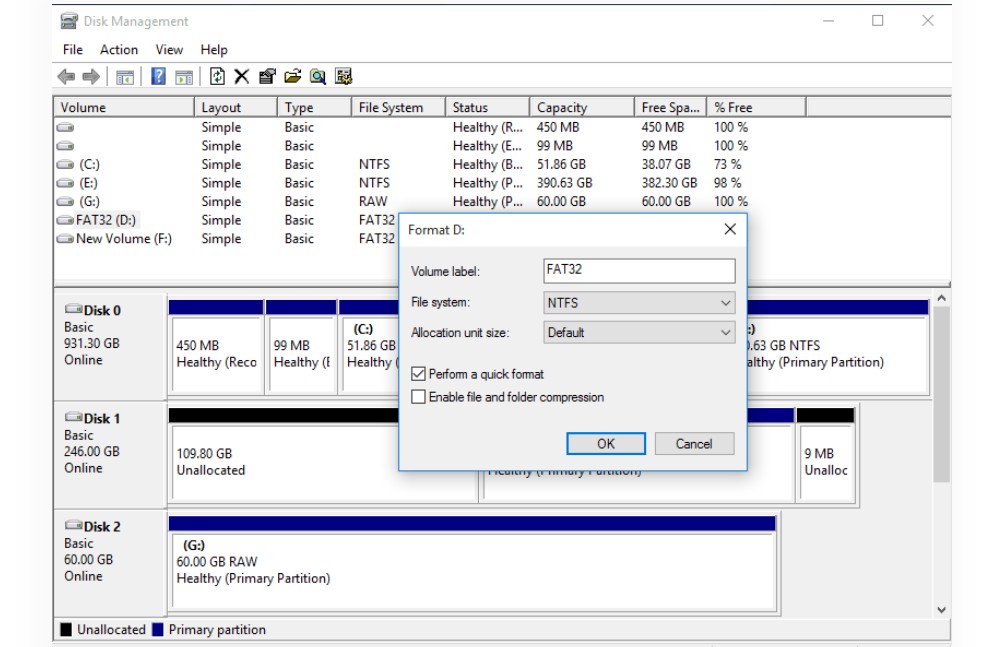Image resolution: width=994 pixels, height=647 pixels.
Task: Open the File menu
Action: (x=73, y=49)
